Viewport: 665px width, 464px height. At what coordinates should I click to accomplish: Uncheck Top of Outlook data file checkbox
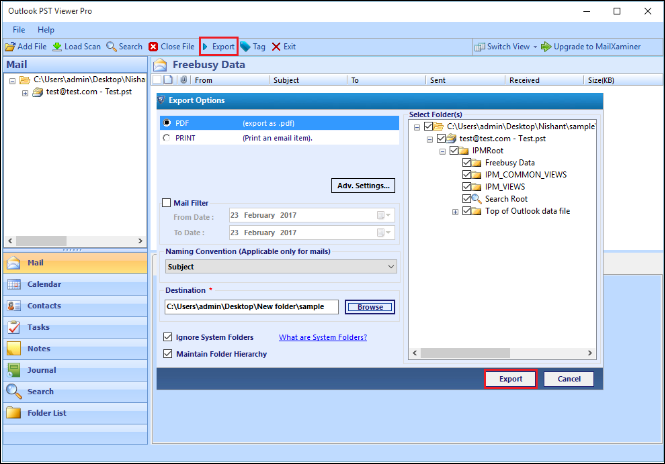point(467,211)
